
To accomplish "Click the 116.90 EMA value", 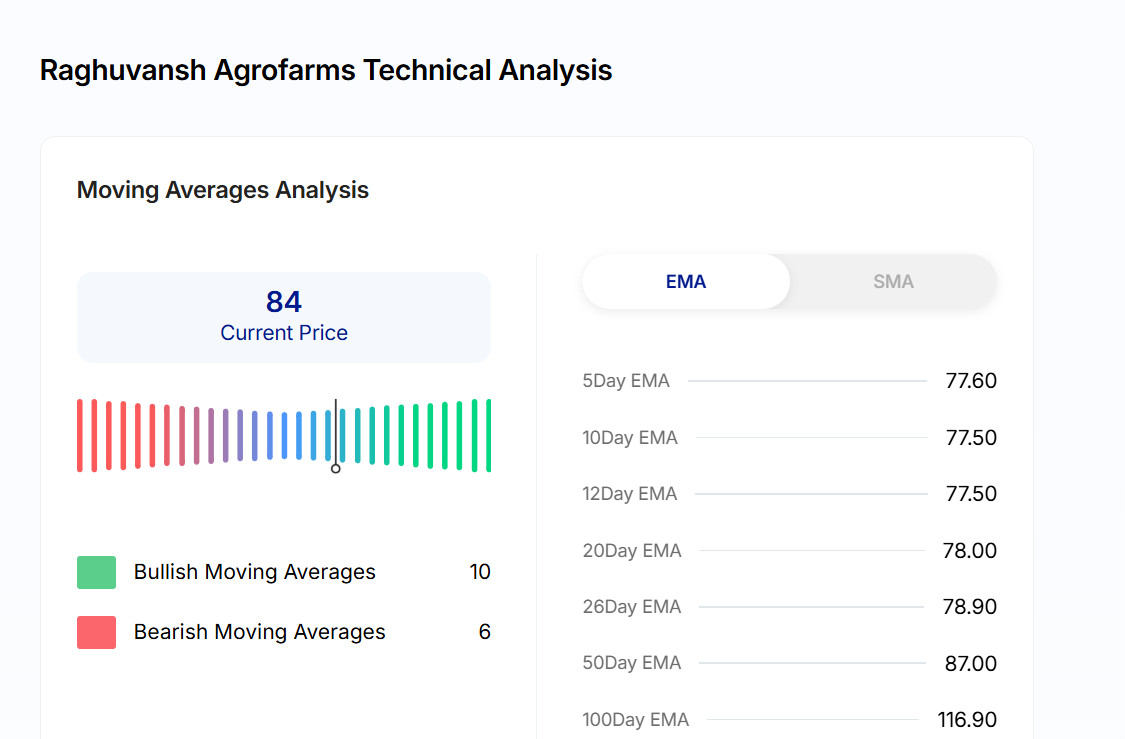I will (967, 720).
